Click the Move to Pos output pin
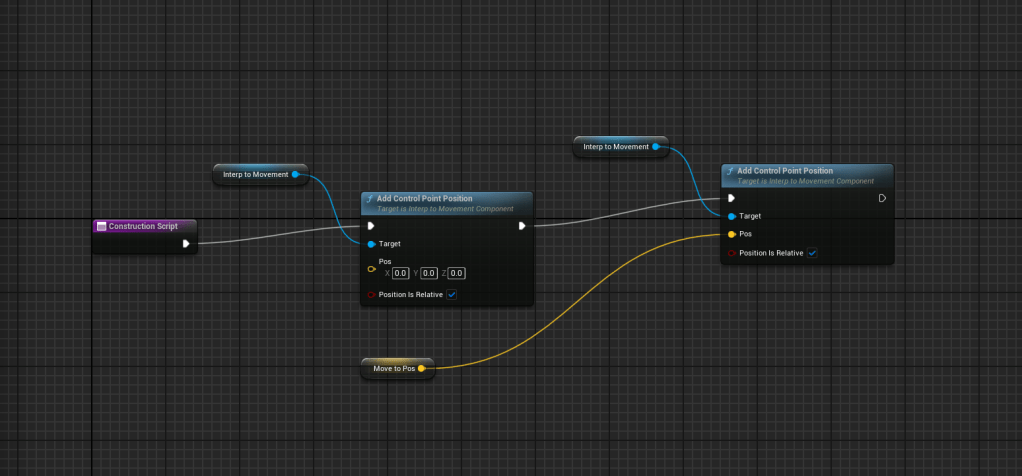This screenshot has width=1022, height=476. [421, 369]
